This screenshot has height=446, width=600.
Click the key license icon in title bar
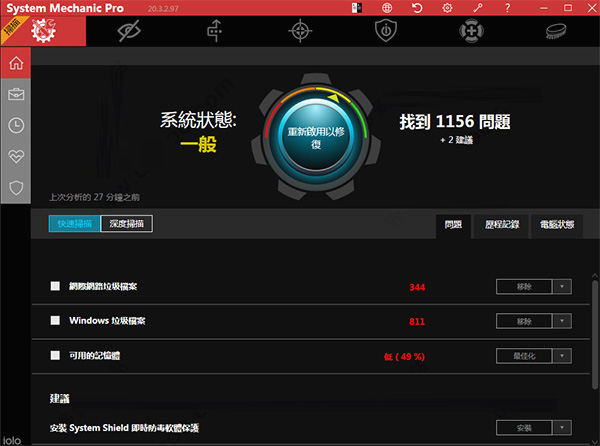478,8
